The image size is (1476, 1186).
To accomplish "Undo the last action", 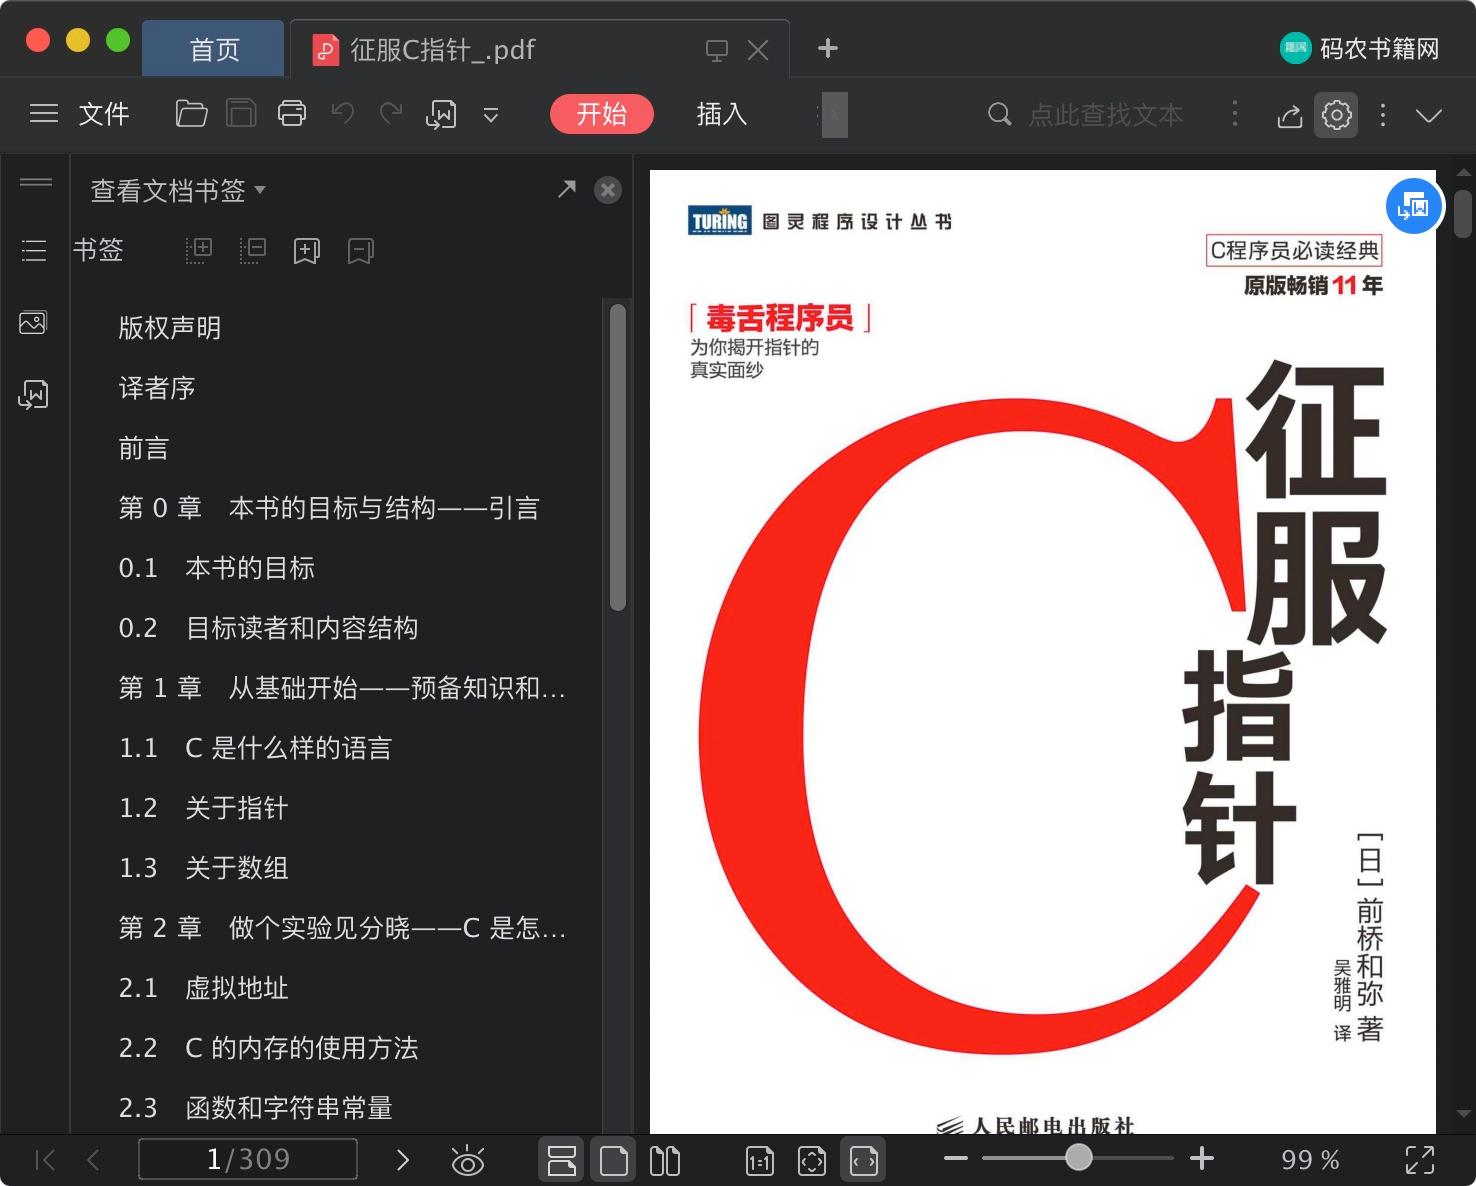I will pos(343,113).
